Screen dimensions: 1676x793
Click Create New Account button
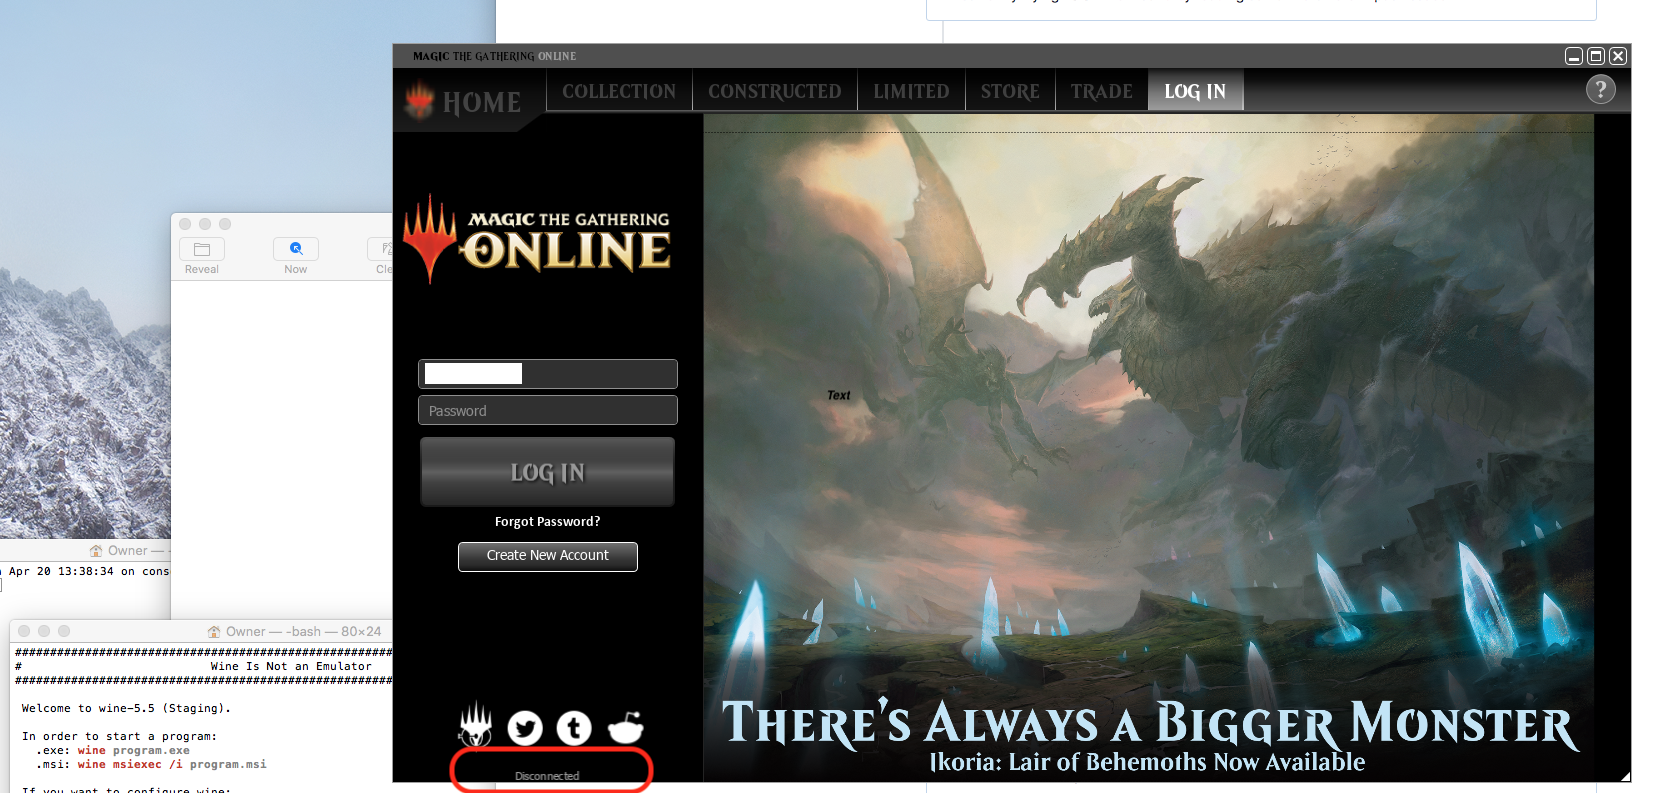[x=547, y=556]
